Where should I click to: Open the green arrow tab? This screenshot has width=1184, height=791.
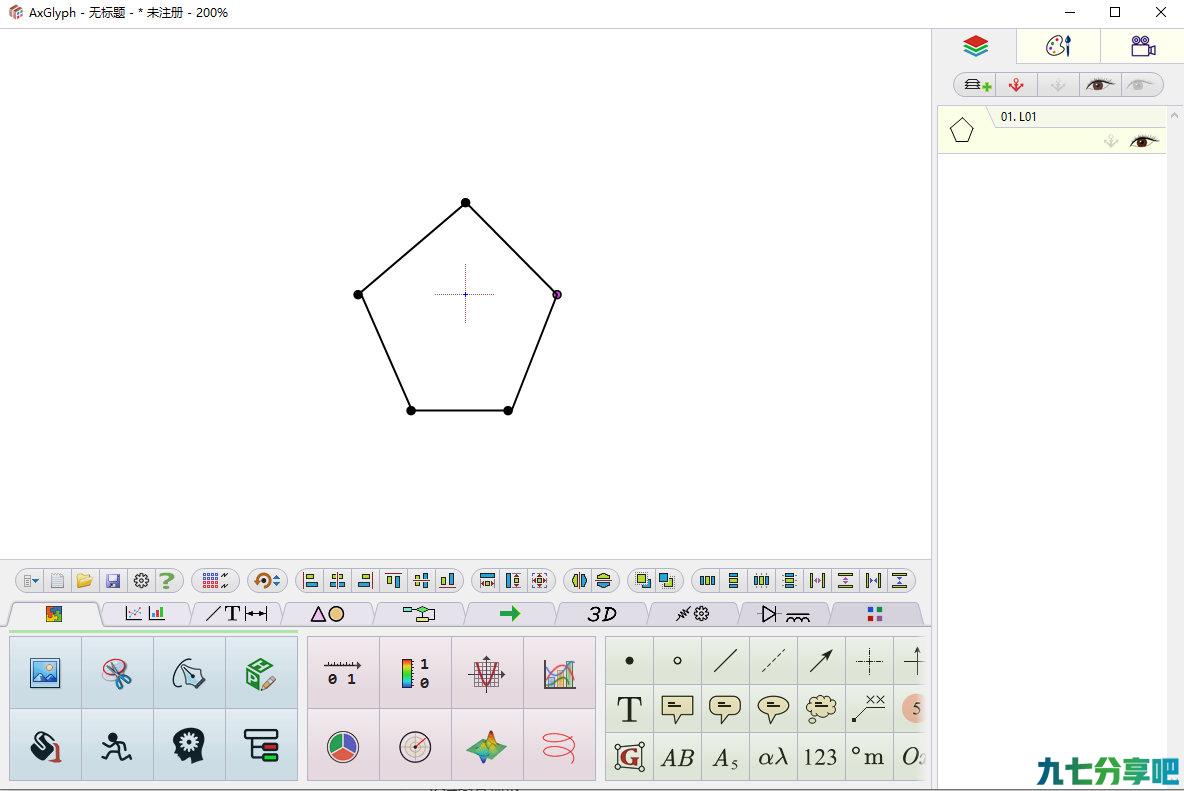(510, 614)
